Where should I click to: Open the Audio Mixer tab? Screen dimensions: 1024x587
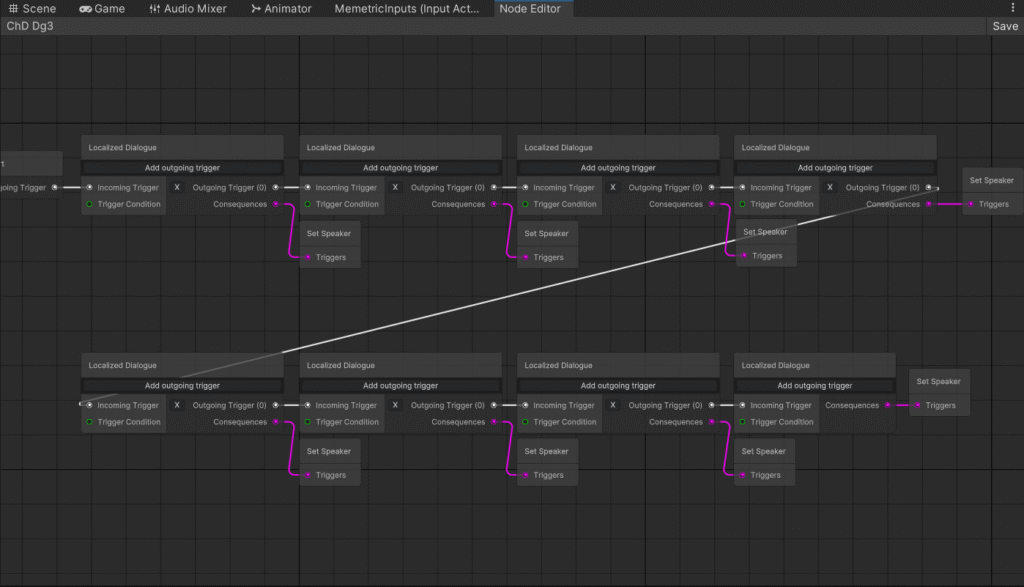coord(189,8)
